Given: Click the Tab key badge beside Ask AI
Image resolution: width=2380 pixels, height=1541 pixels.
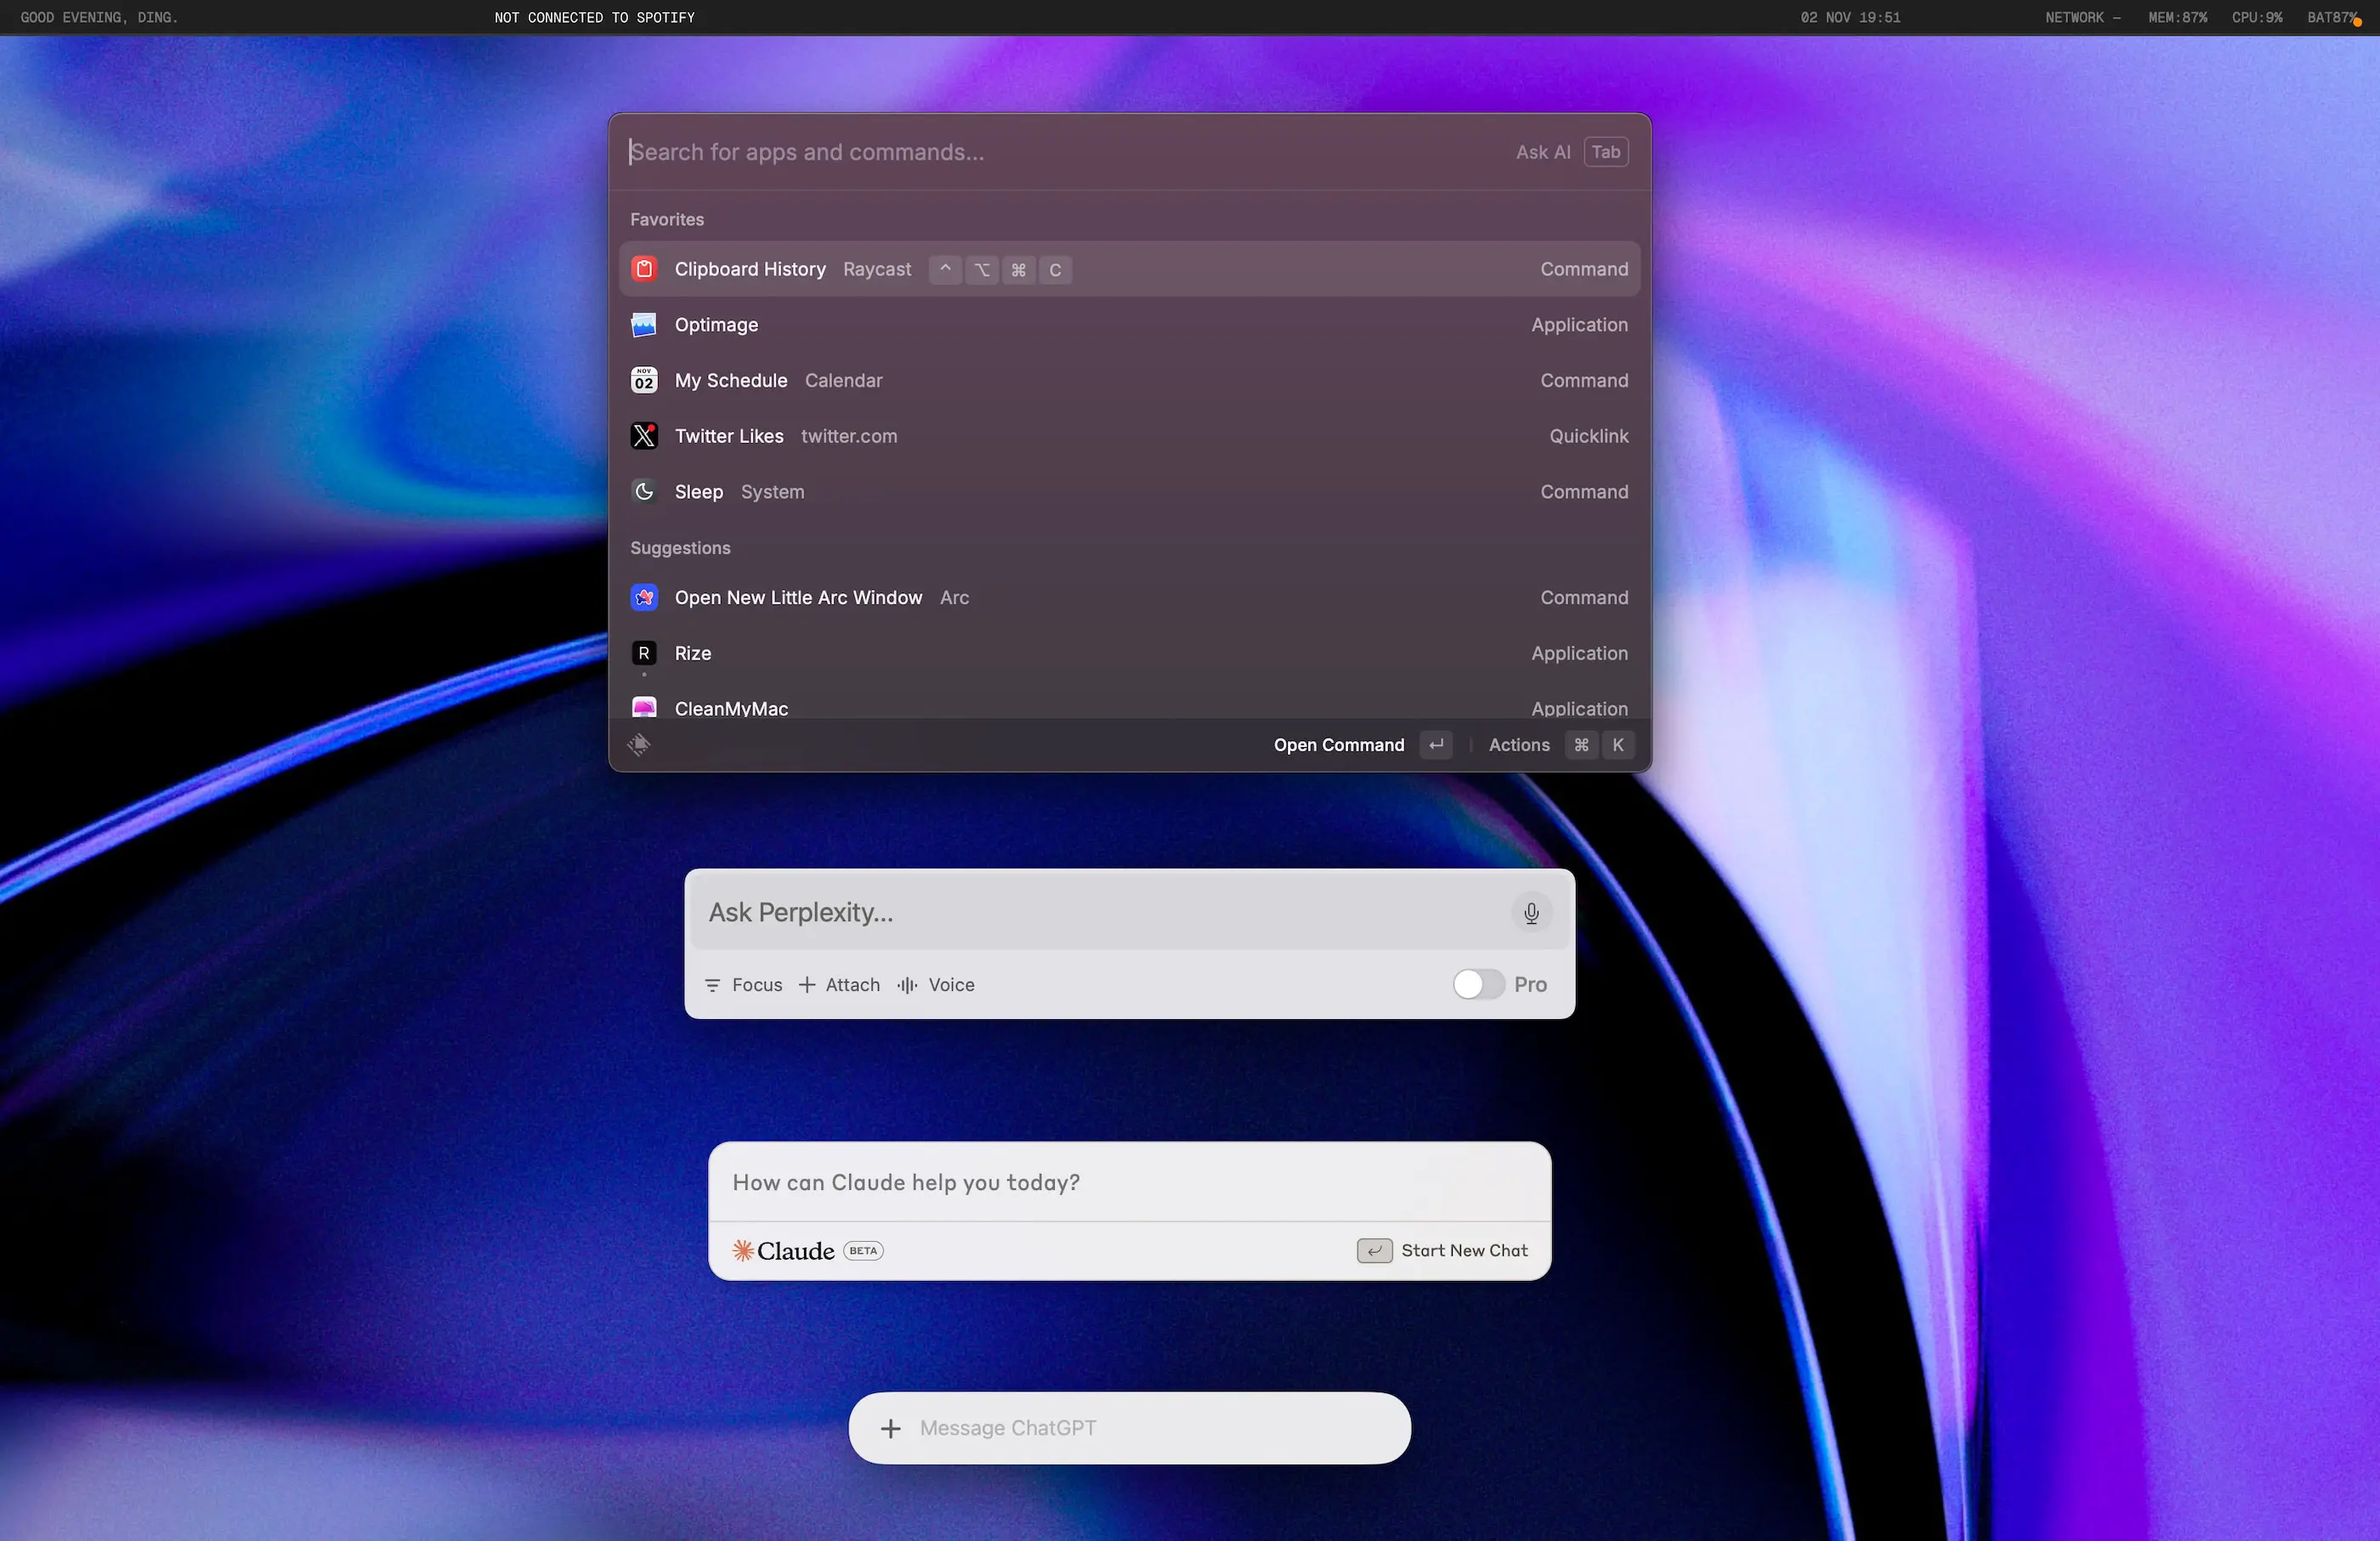Looking at the screenshot, I should coord(1606,152).
